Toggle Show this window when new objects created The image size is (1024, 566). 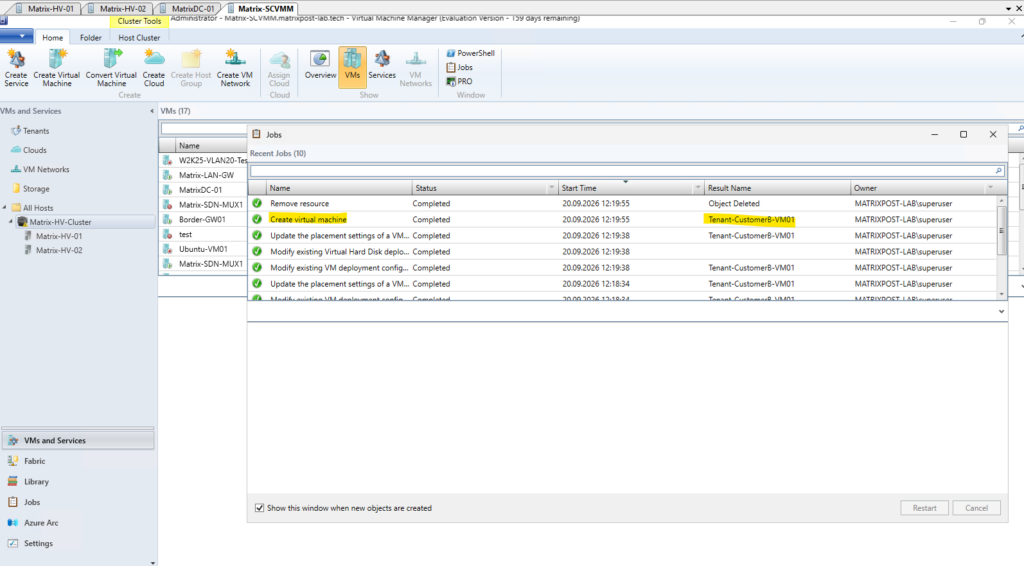tap(259, 508)
